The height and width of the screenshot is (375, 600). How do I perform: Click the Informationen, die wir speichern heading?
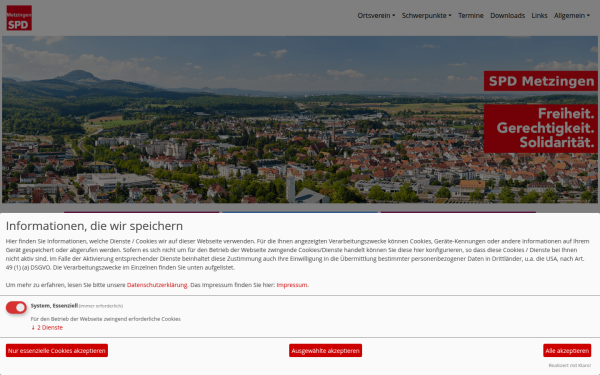click(x=94, y=226)
